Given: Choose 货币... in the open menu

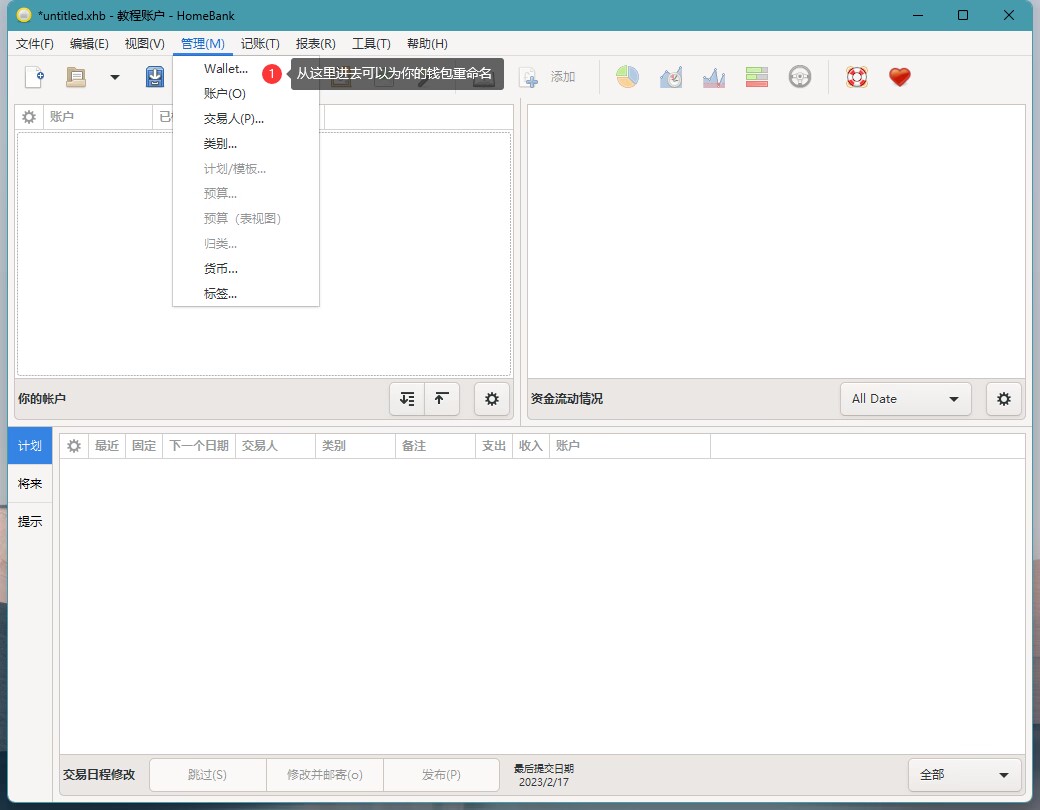Looking at the screenshot, I should [221, 269].
